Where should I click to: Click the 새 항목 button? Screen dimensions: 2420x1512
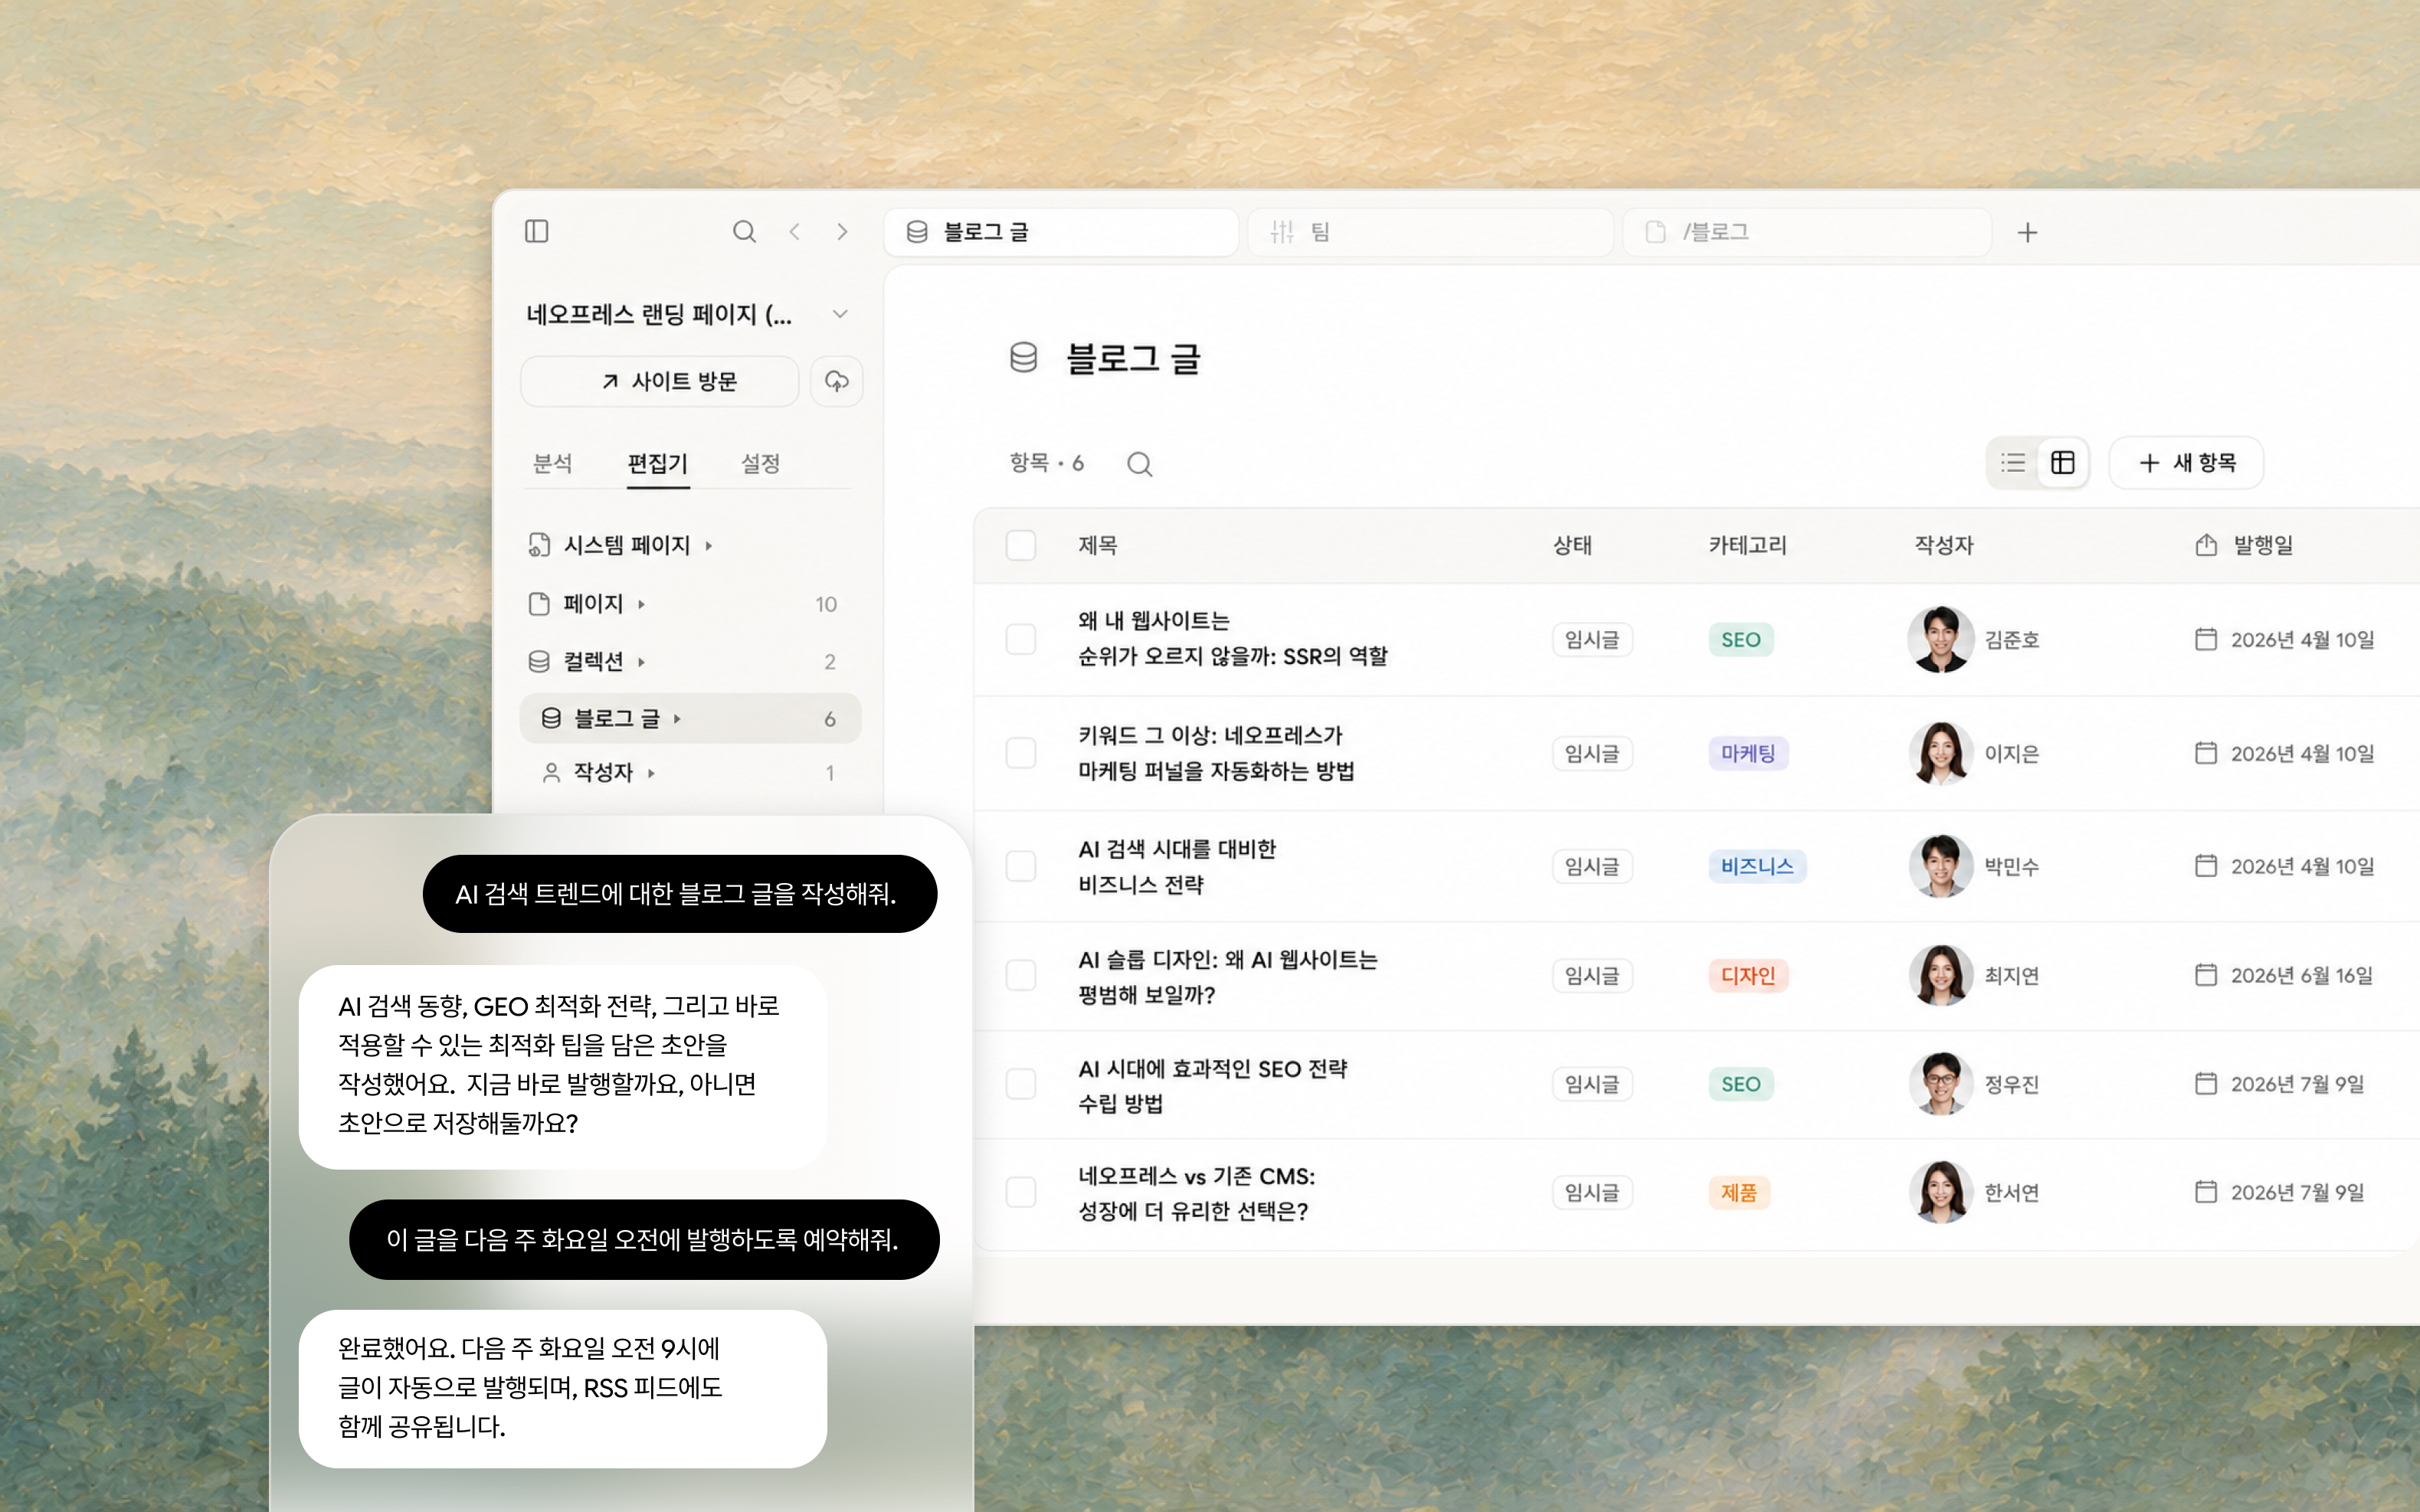(2186, 462)
